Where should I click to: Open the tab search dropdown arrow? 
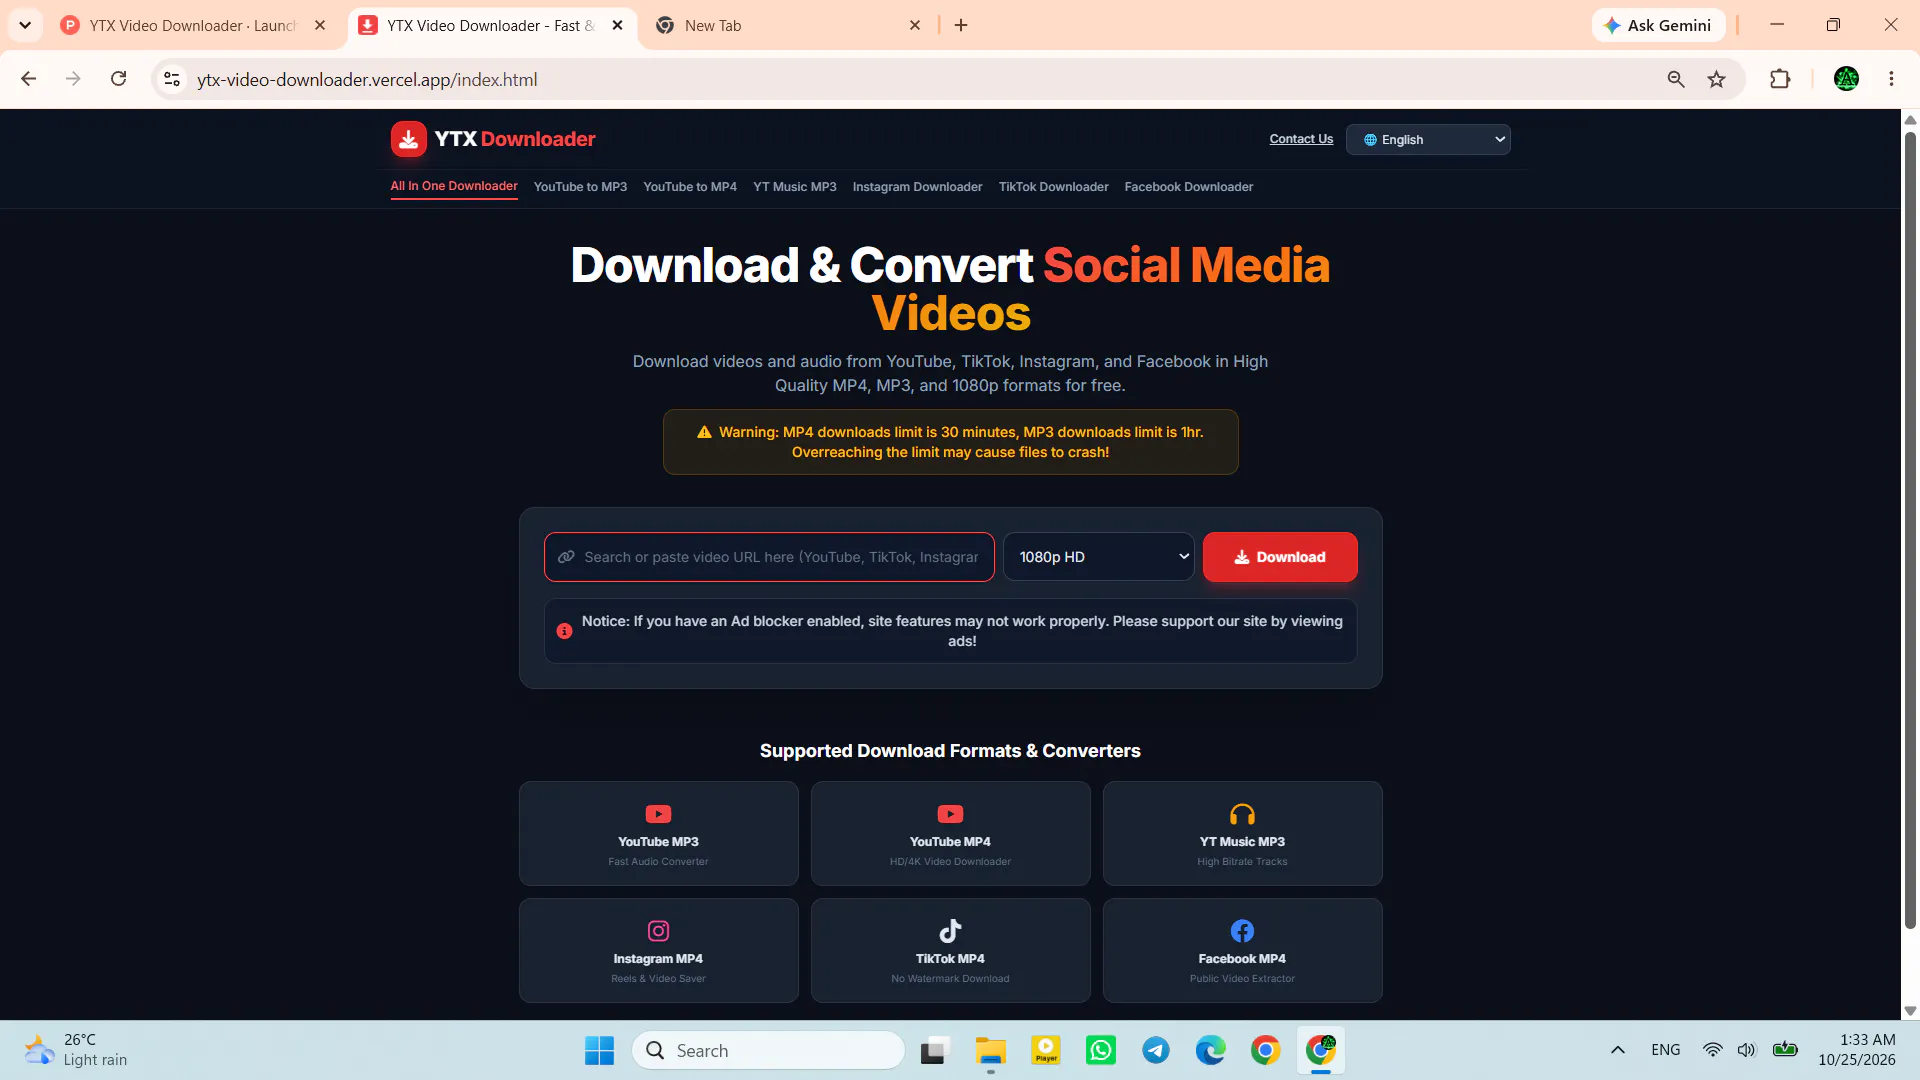25,25
